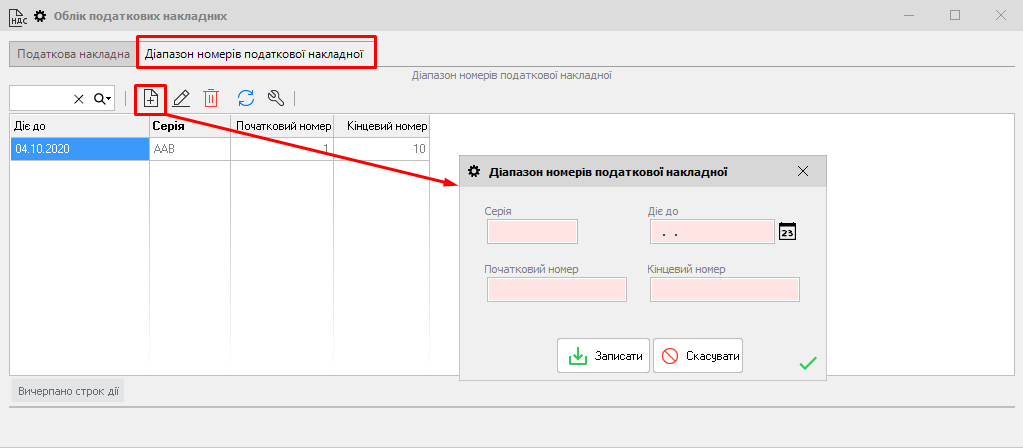This screenshot has height=448, width=1023.
Task: Select the 04.10.2020 table row
Action: tap(78, 148)
